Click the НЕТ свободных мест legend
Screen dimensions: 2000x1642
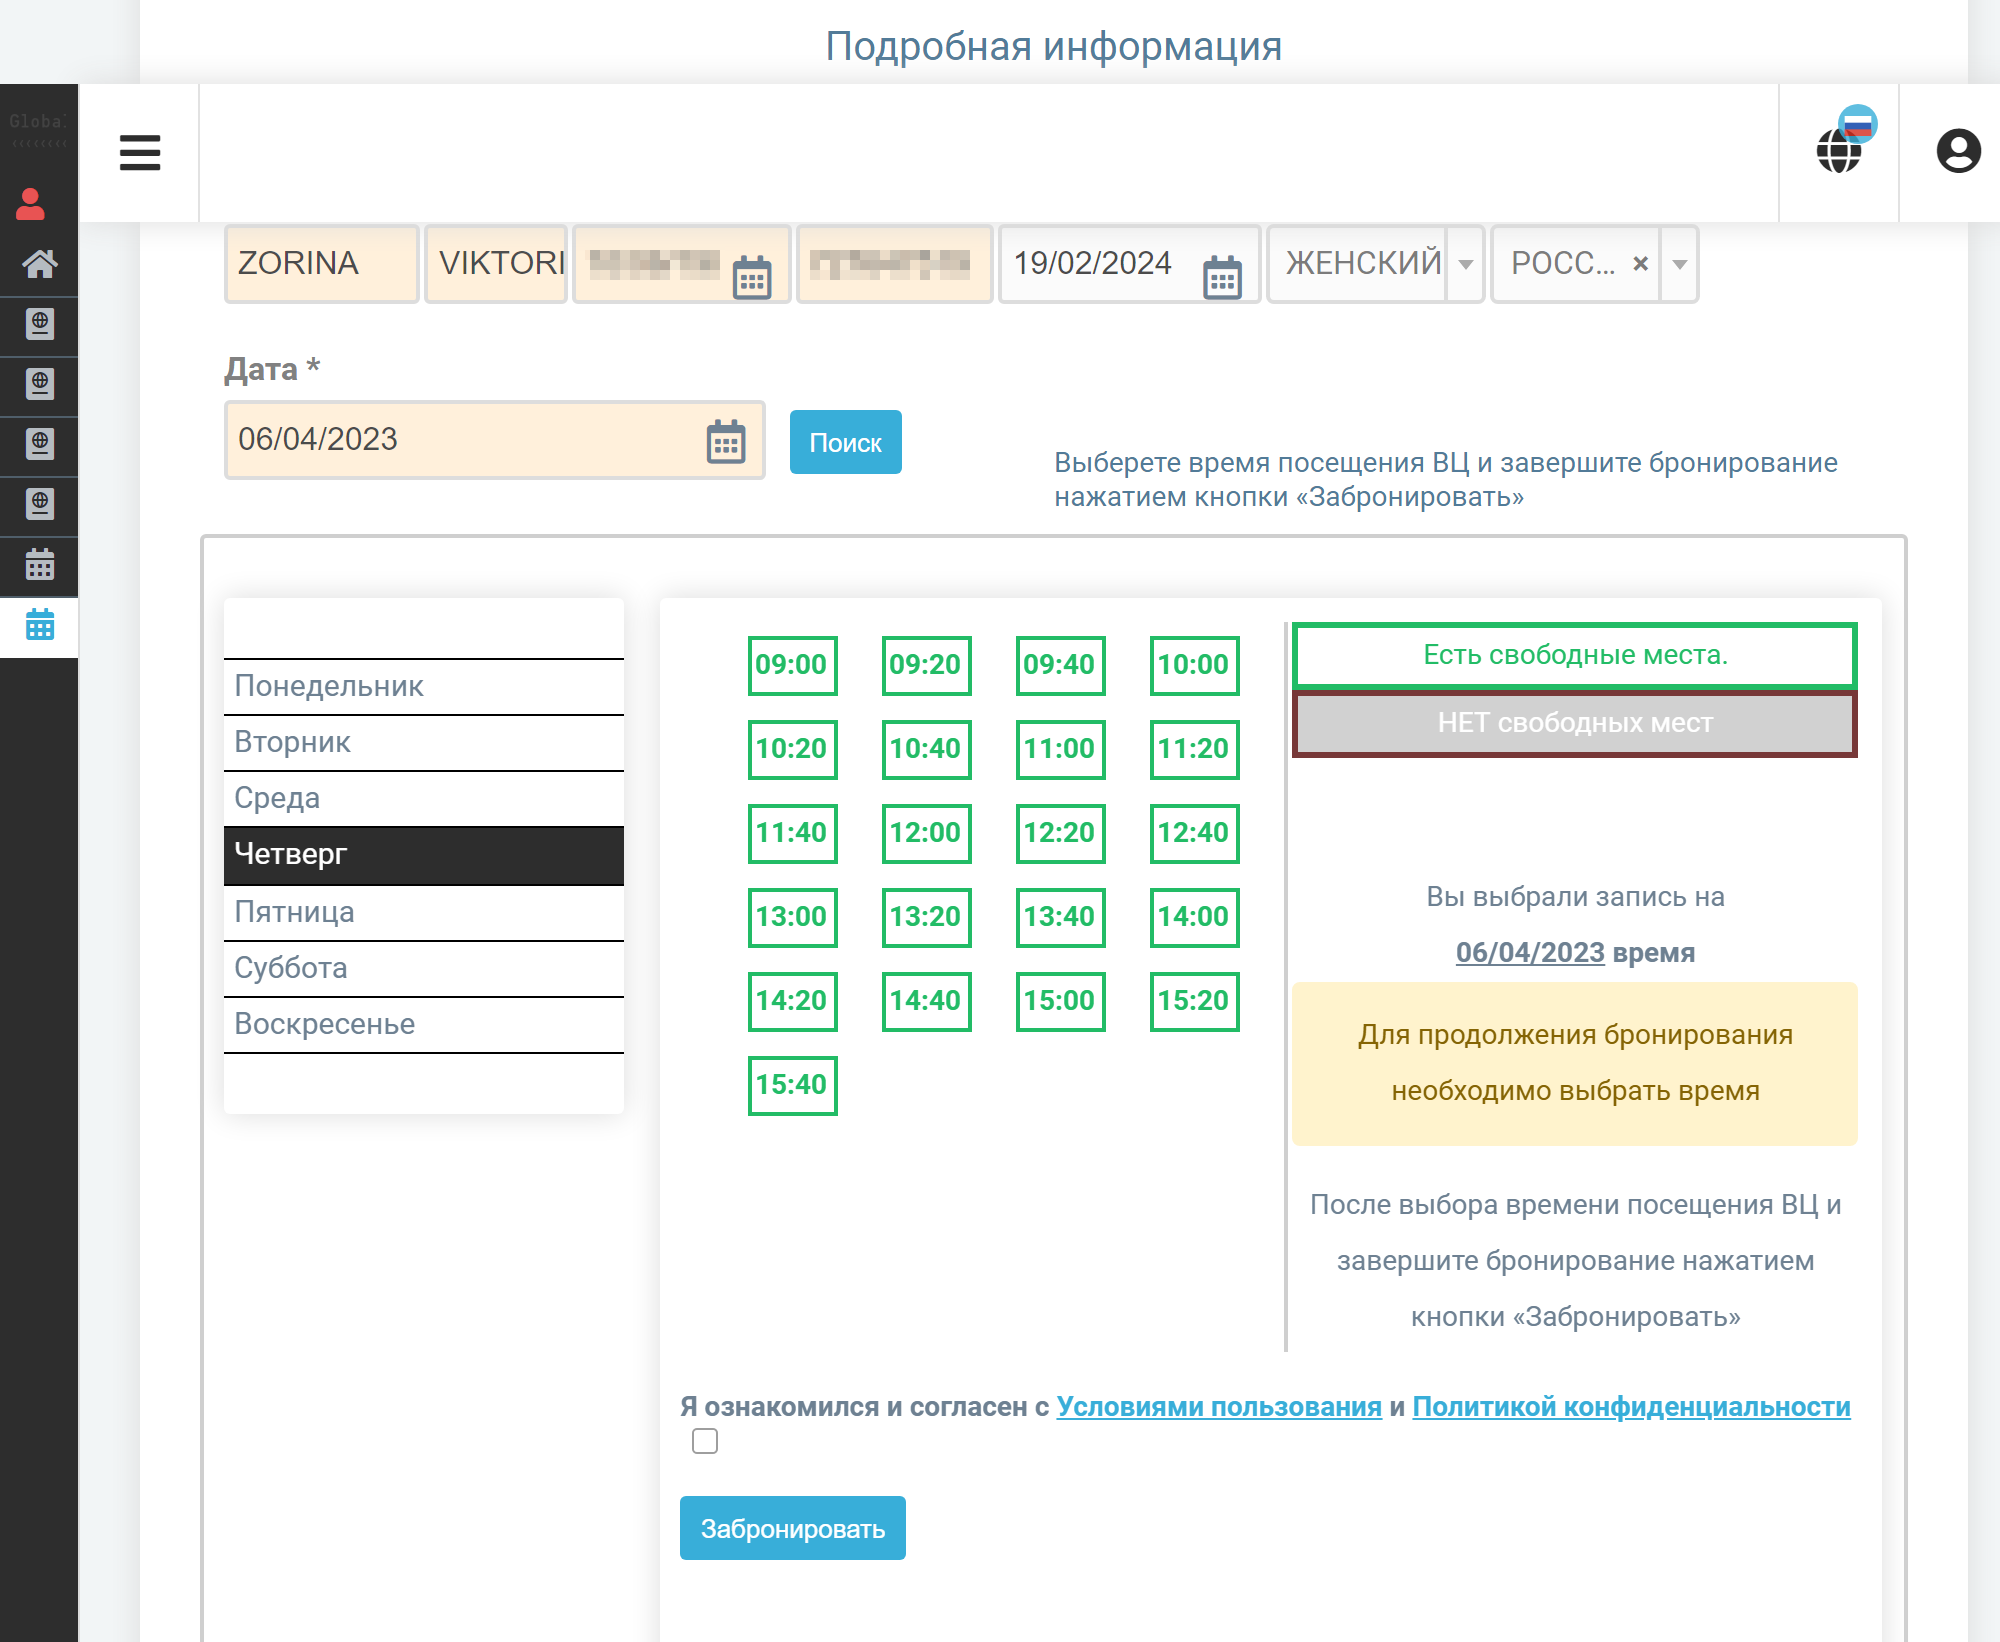[x=1575, y=723]
